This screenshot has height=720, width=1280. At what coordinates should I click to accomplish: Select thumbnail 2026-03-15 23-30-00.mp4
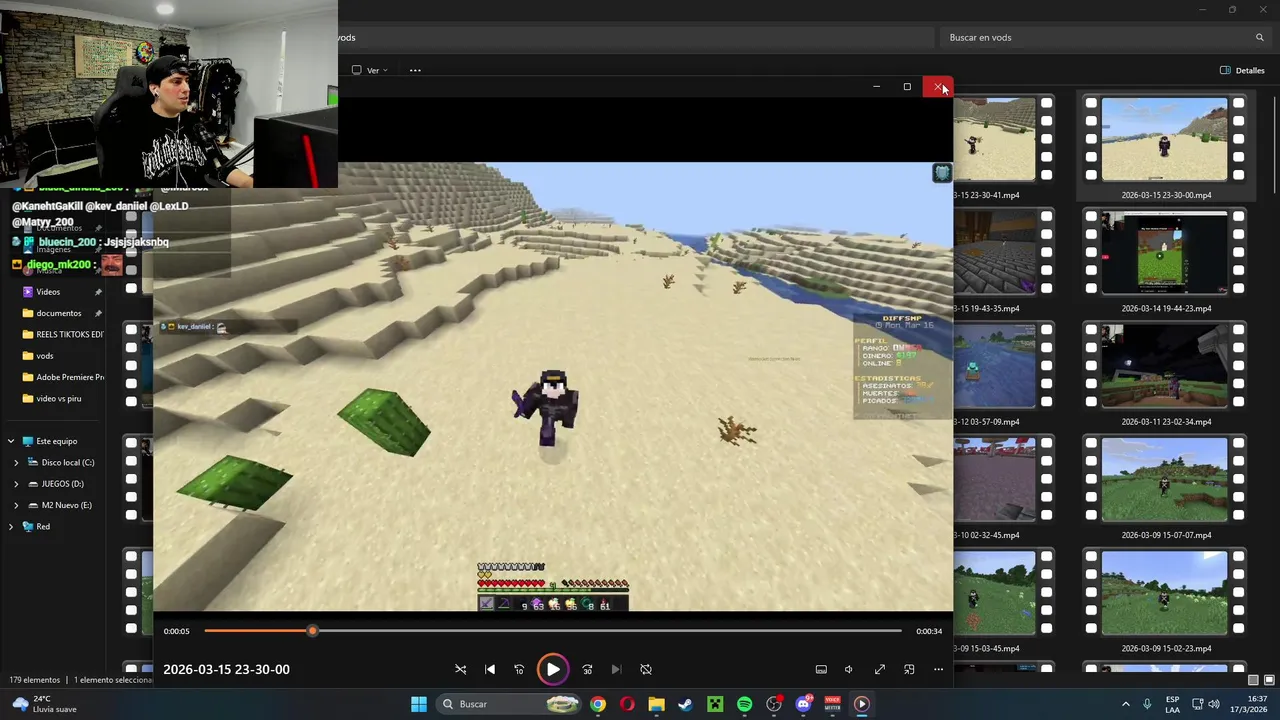coord(1164,139)
